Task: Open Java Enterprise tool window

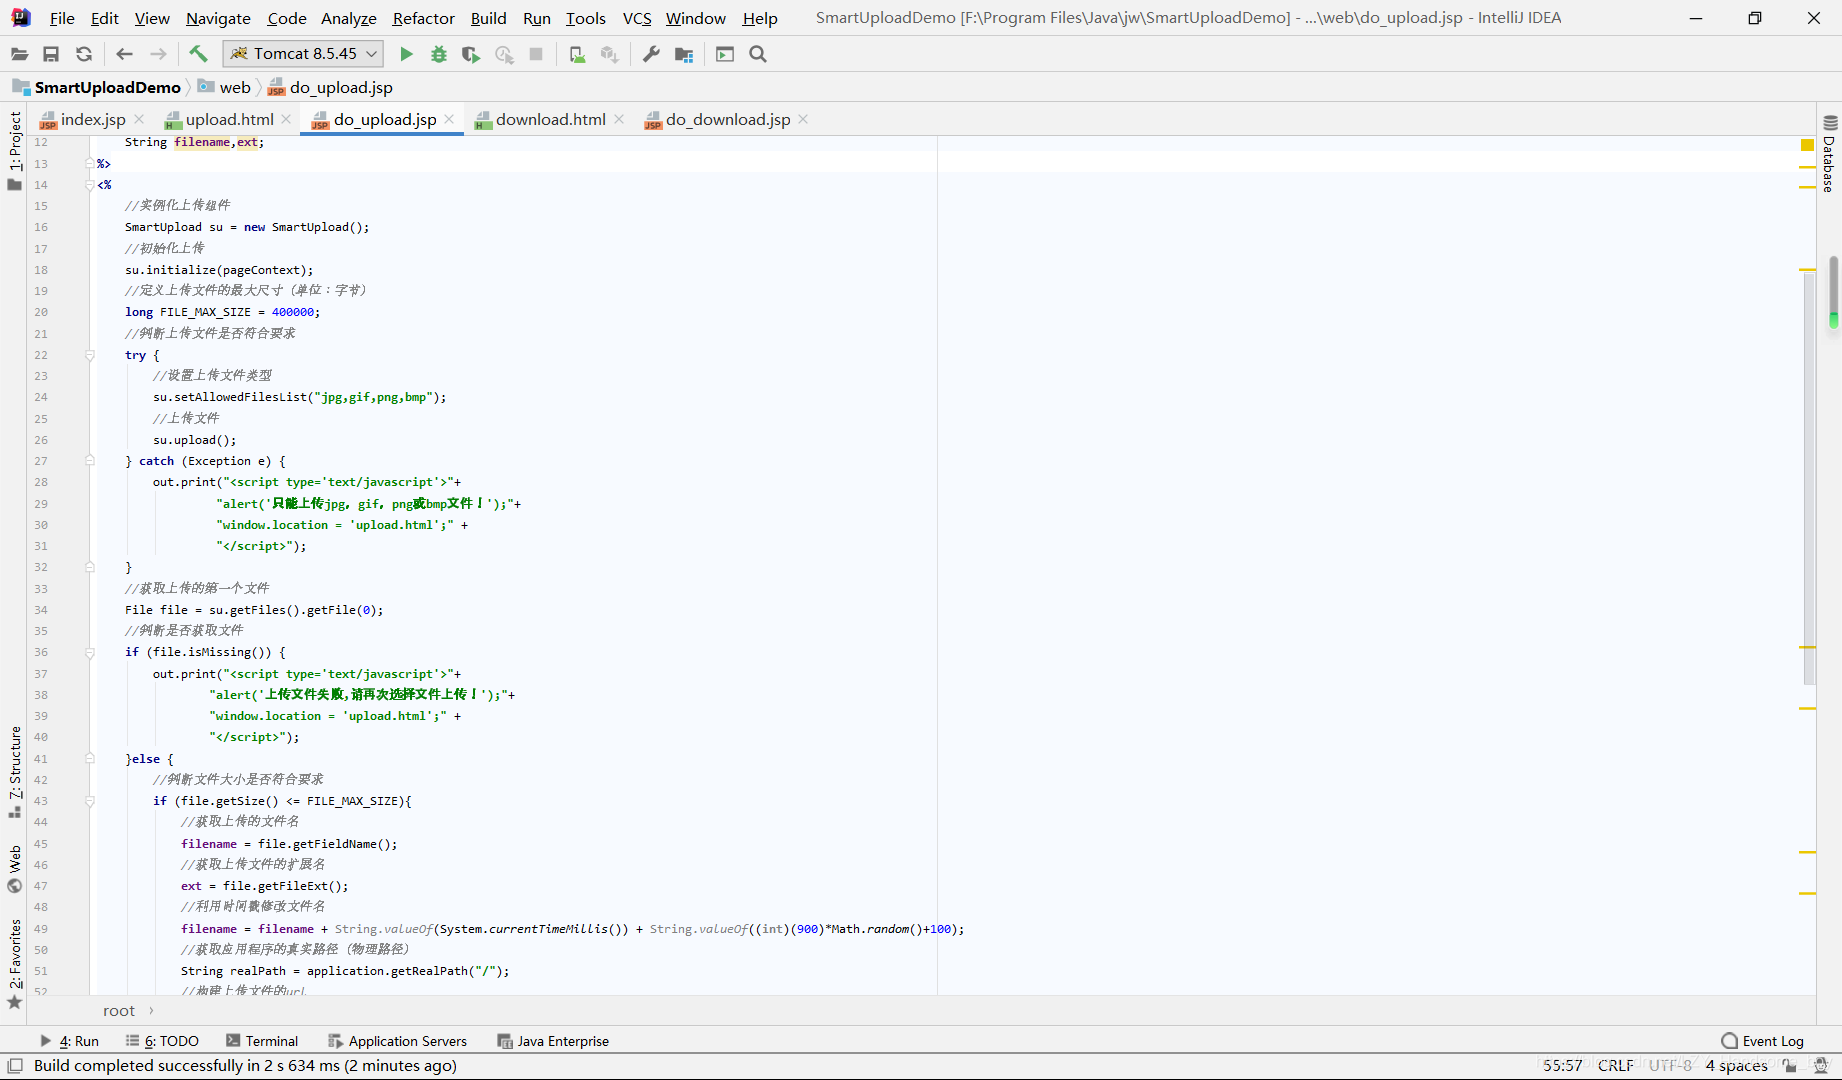Action: (553, 1041)
